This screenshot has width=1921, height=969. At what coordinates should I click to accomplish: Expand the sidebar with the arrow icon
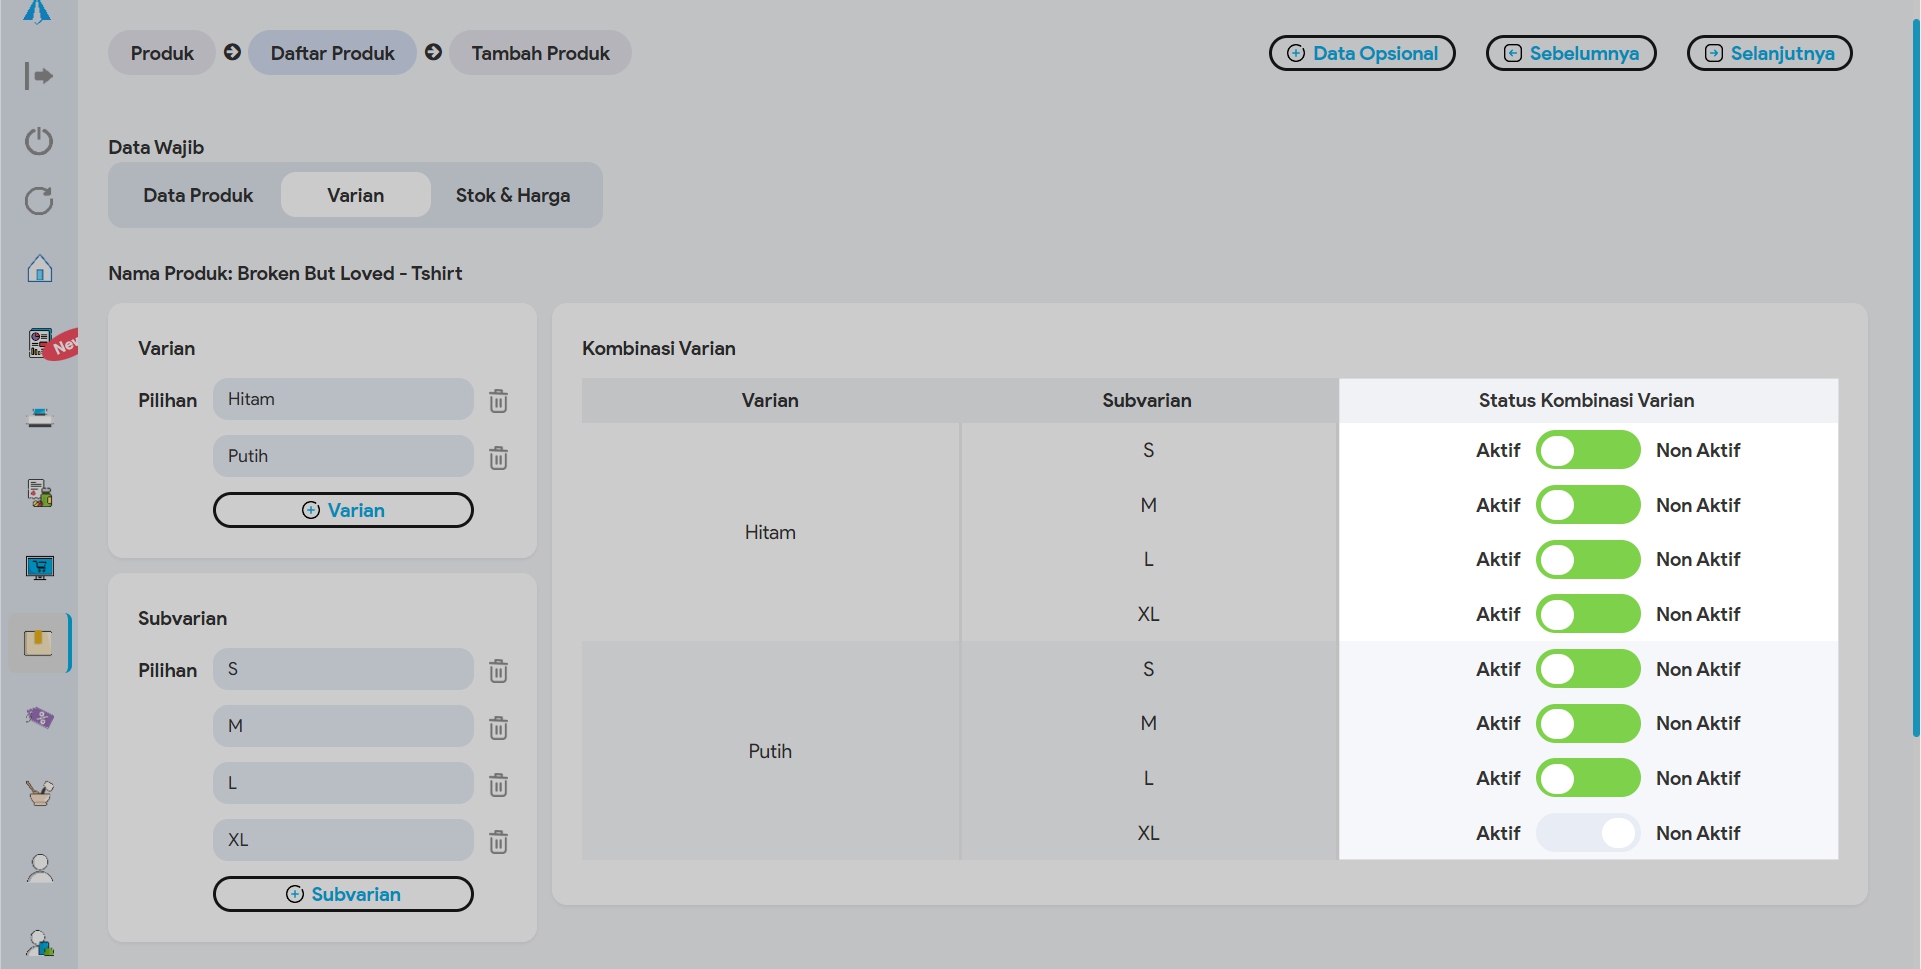(x=39, y=76)
